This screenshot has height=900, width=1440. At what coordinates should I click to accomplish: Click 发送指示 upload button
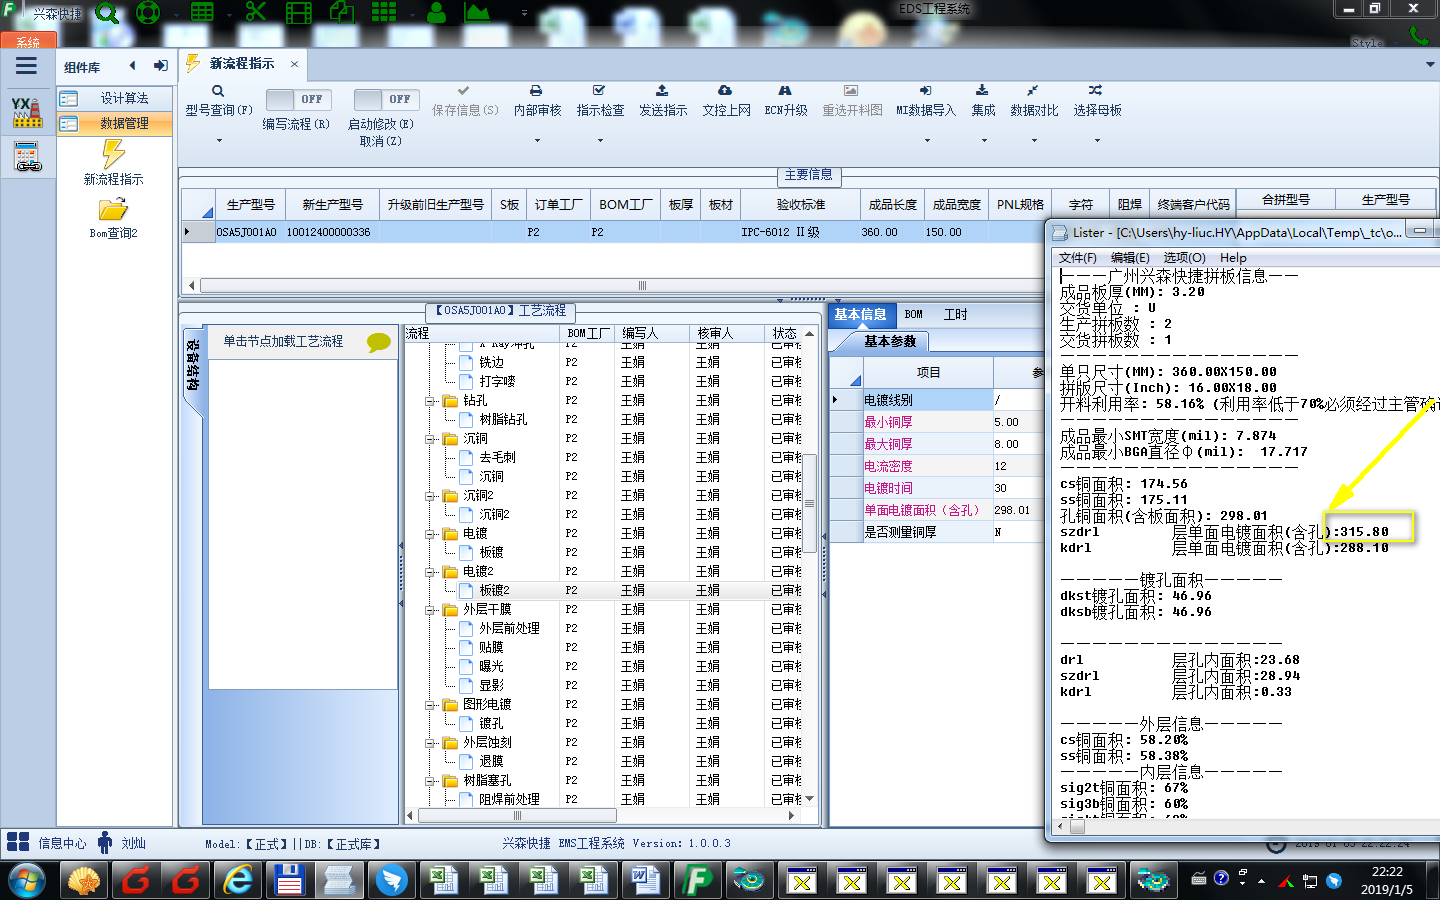coord(663,101)
